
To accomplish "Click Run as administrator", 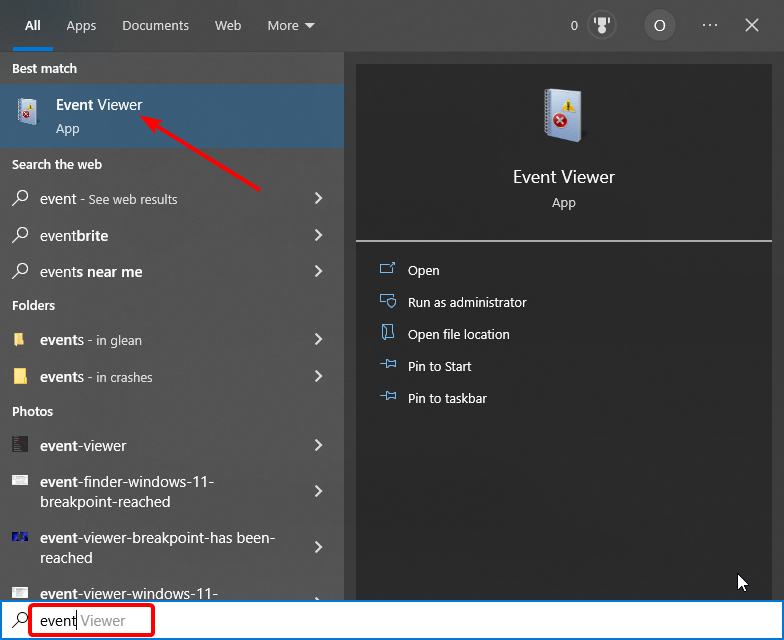I will tap(467, 302).
